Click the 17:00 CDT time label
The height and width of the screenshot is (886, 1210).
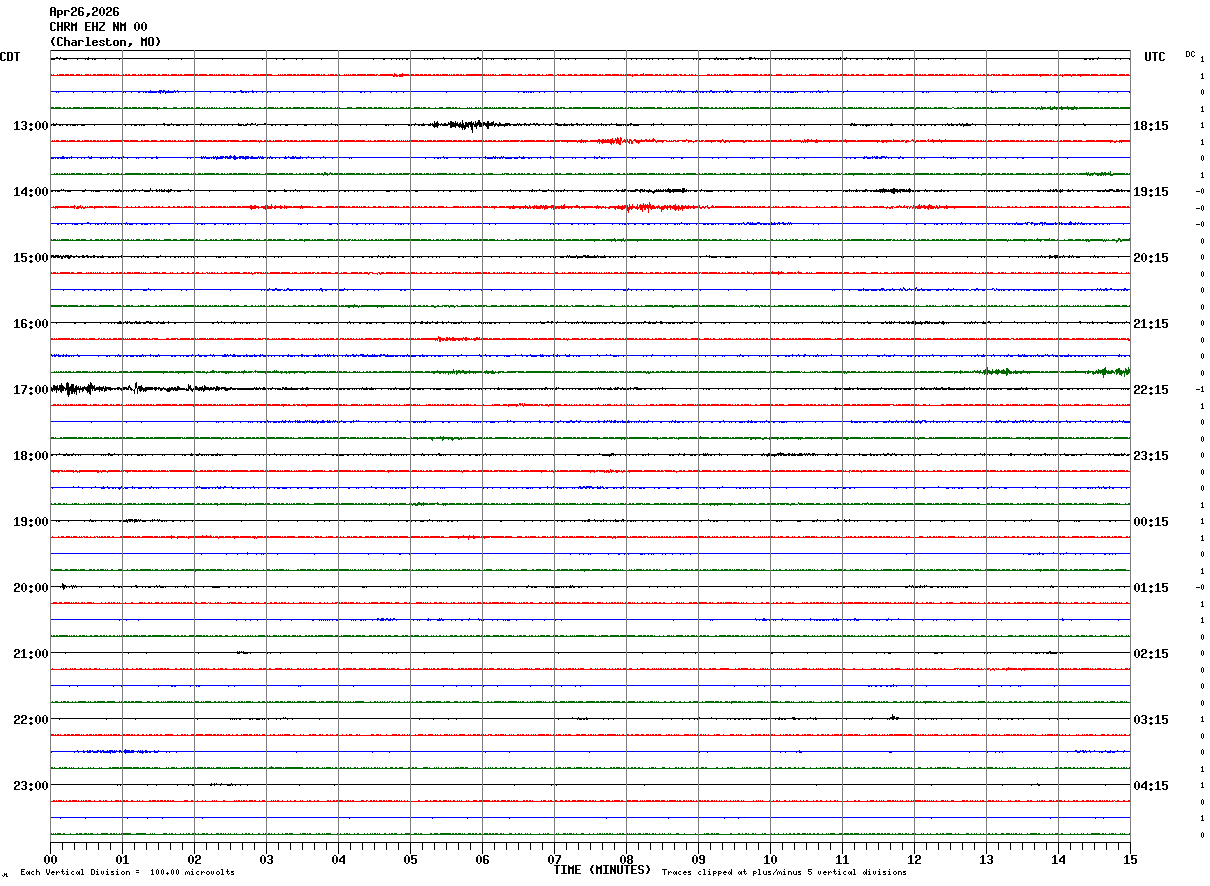[30, 390]
